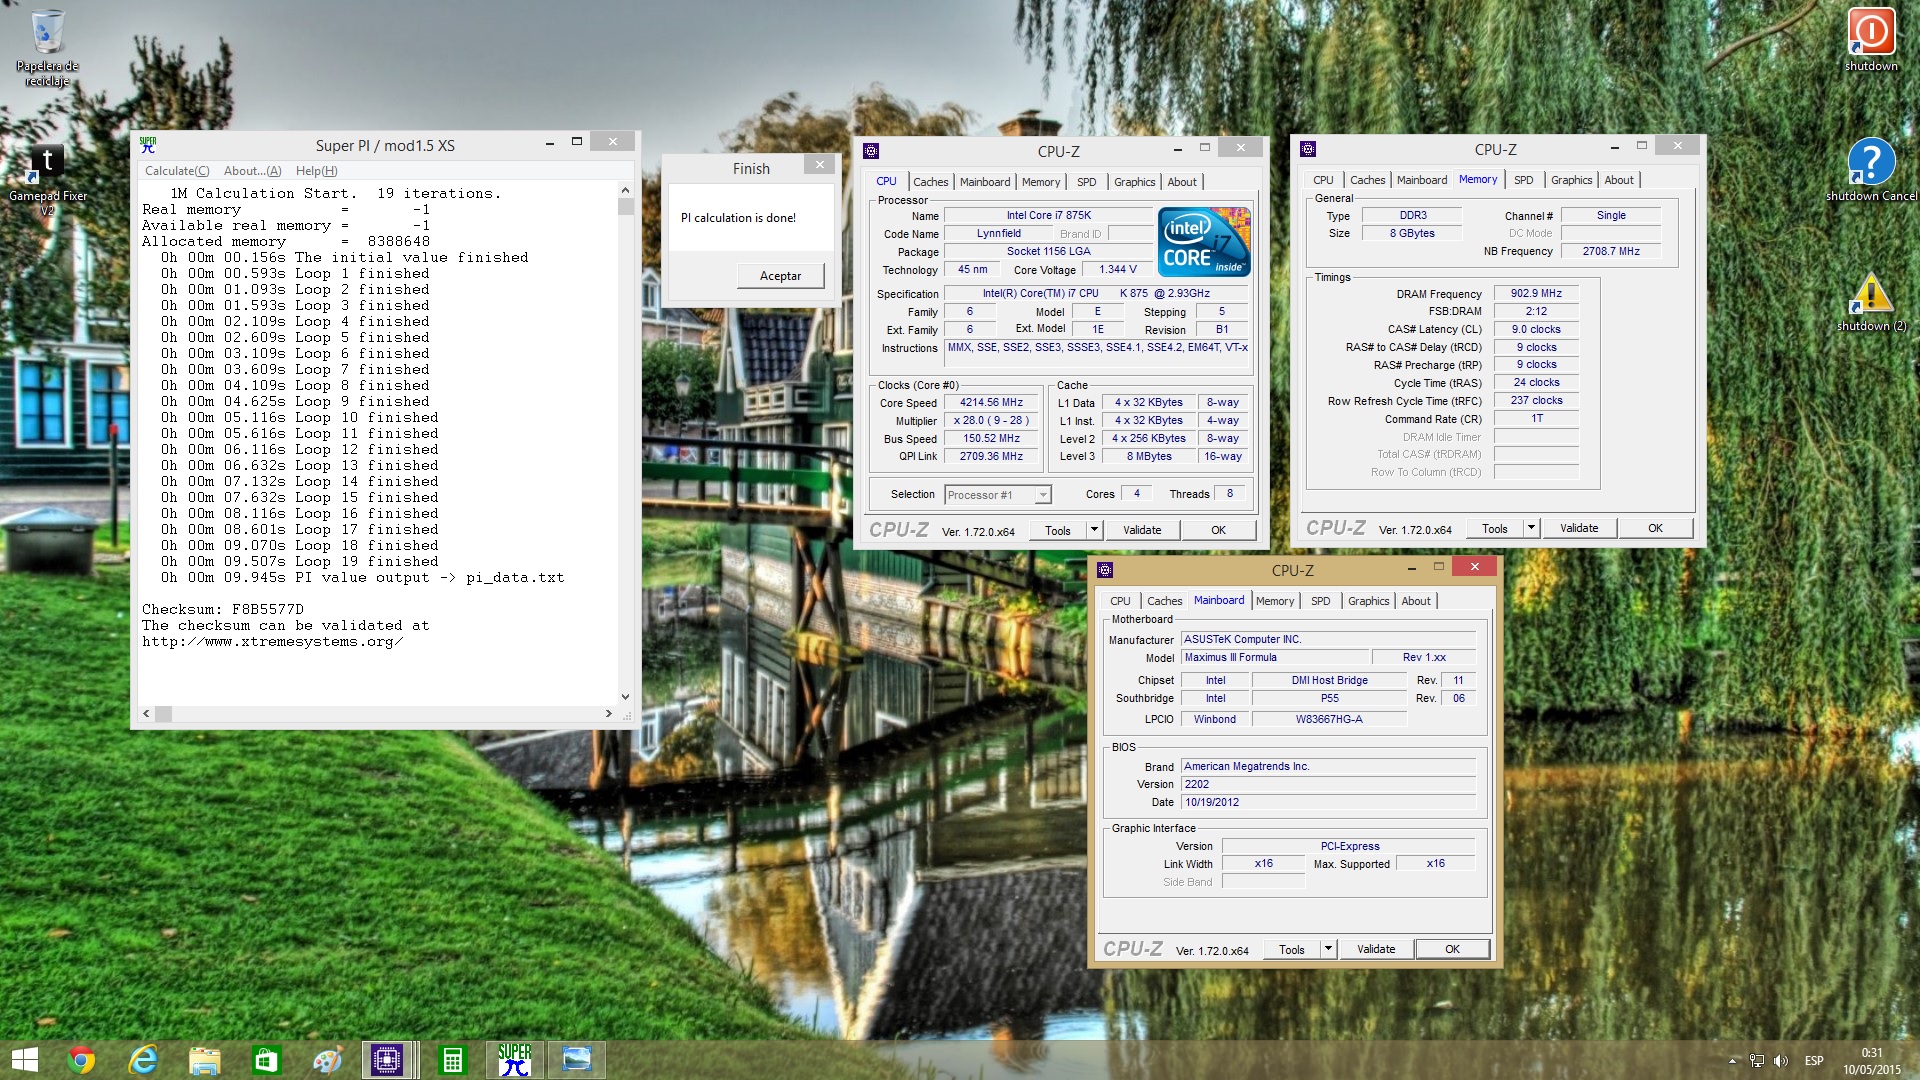Open Paint from the taskbar
Screen dimensions: 1920x1080
(328, 1060)
